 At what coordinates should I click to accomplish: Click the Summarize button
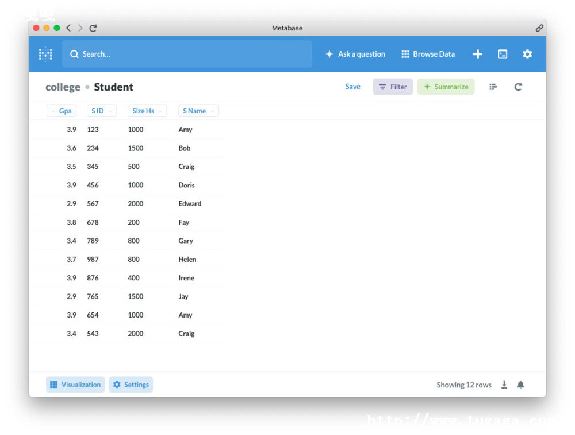pyautogui.click(x=446, y=87)
